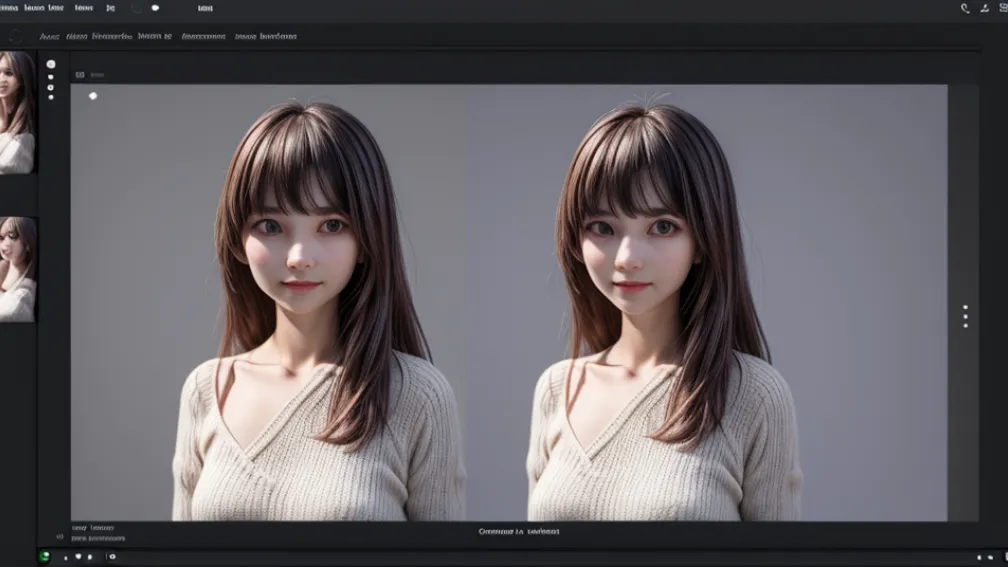Click the white marker dot on the canvas corner

click(x=93, y=96)
